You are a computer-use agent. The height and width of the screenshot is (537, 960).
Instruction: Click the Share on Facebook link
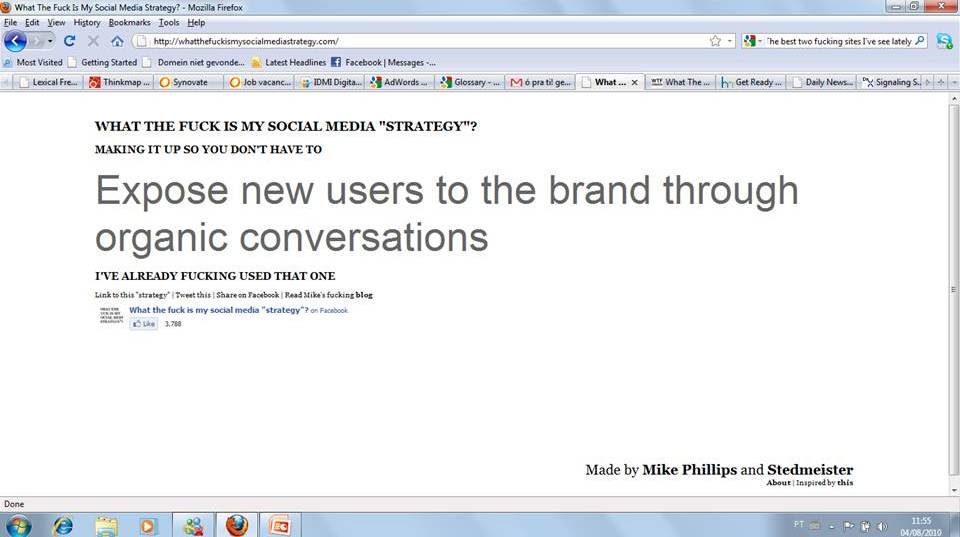pyautogui.click(x=247, y=295)
